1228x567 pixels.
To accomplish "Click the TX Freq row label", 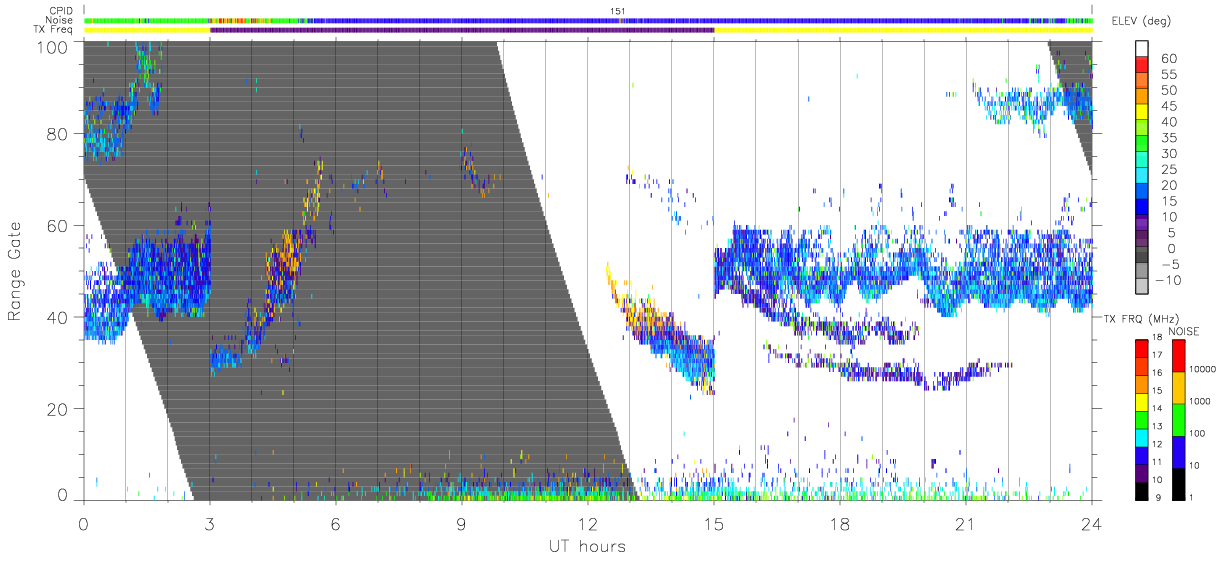I will click(54, 29).
